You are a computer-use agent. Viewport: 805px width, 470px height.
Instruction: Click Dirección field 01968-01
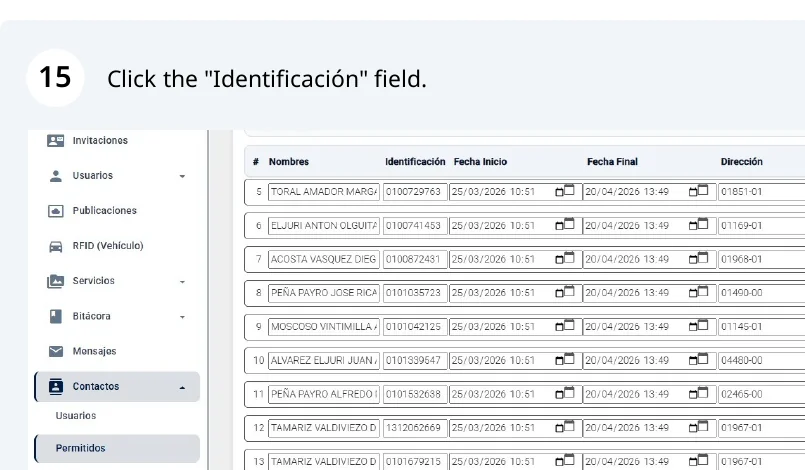point(761,259)
